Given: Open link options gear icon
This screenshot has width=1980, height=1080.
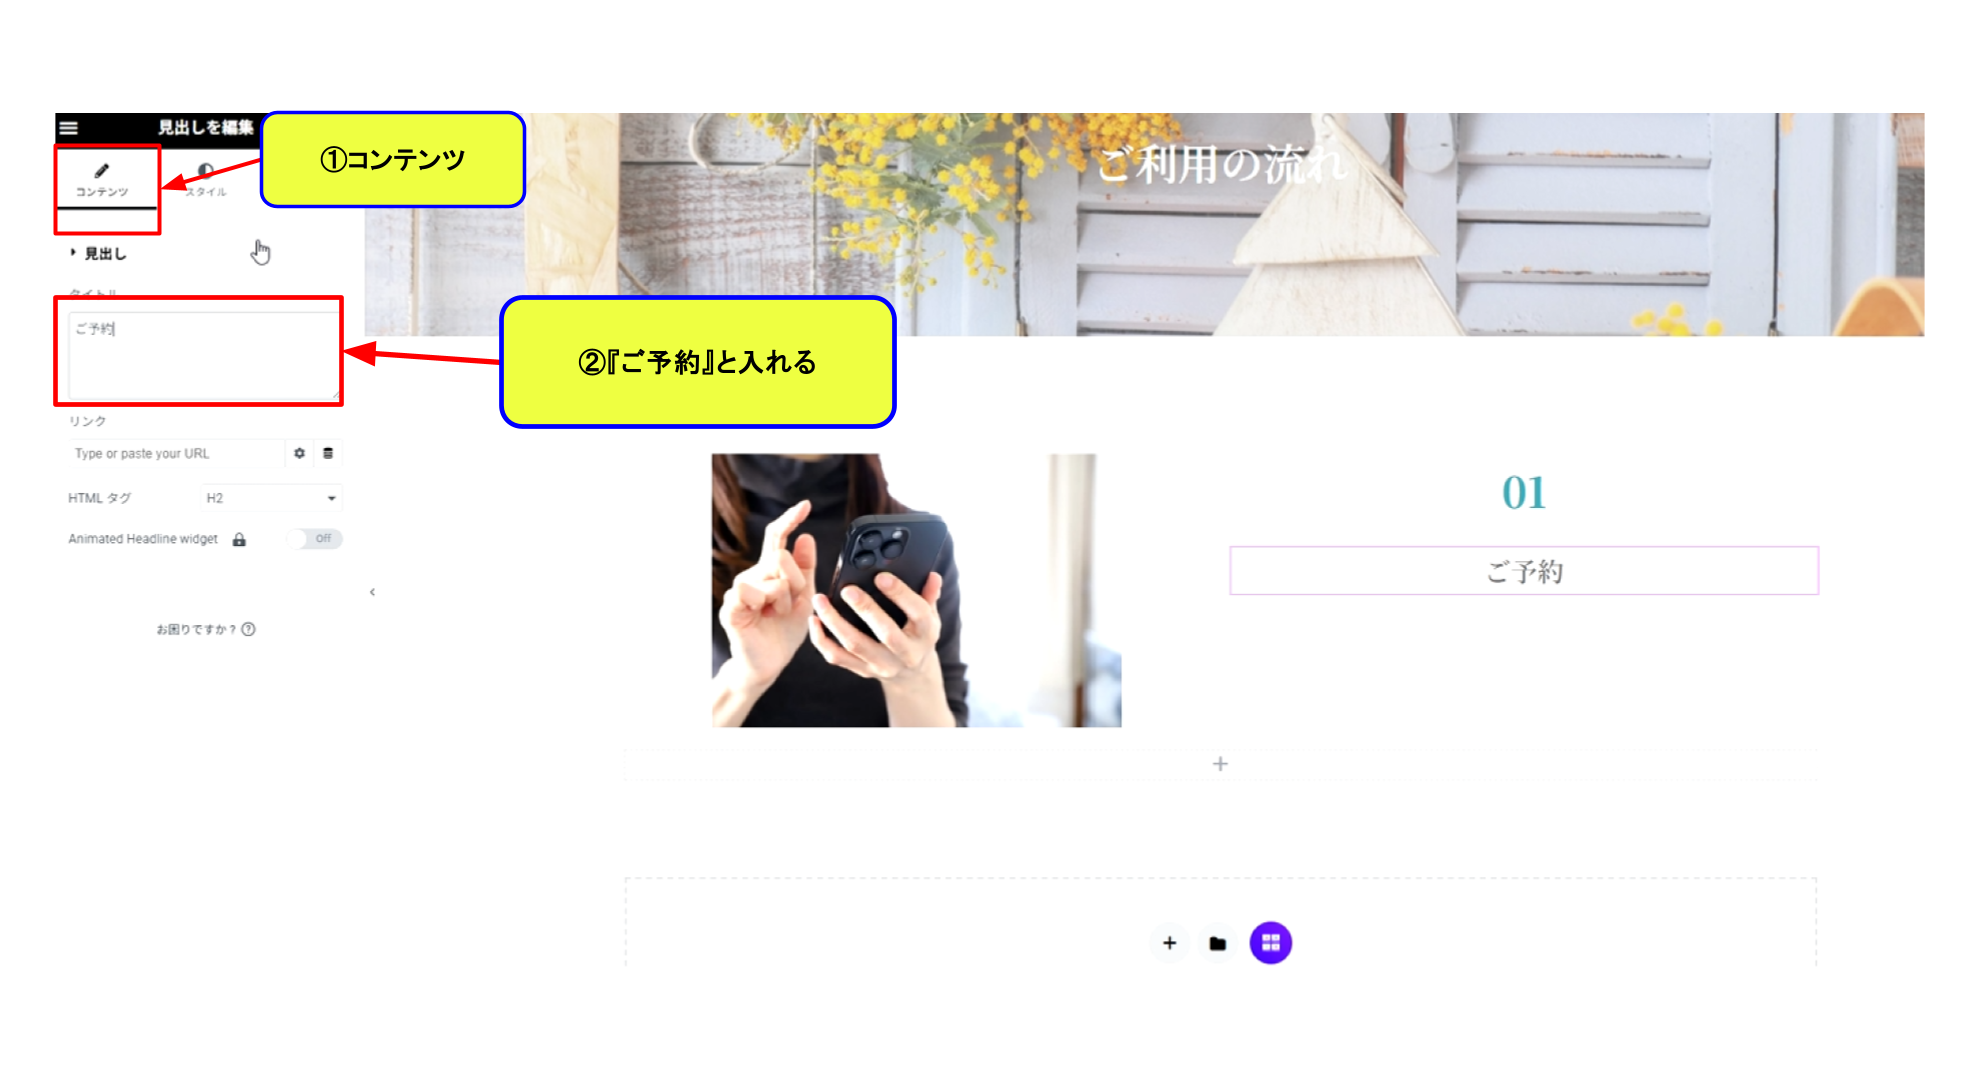Looking at the screenshot, I should point(299,453).
